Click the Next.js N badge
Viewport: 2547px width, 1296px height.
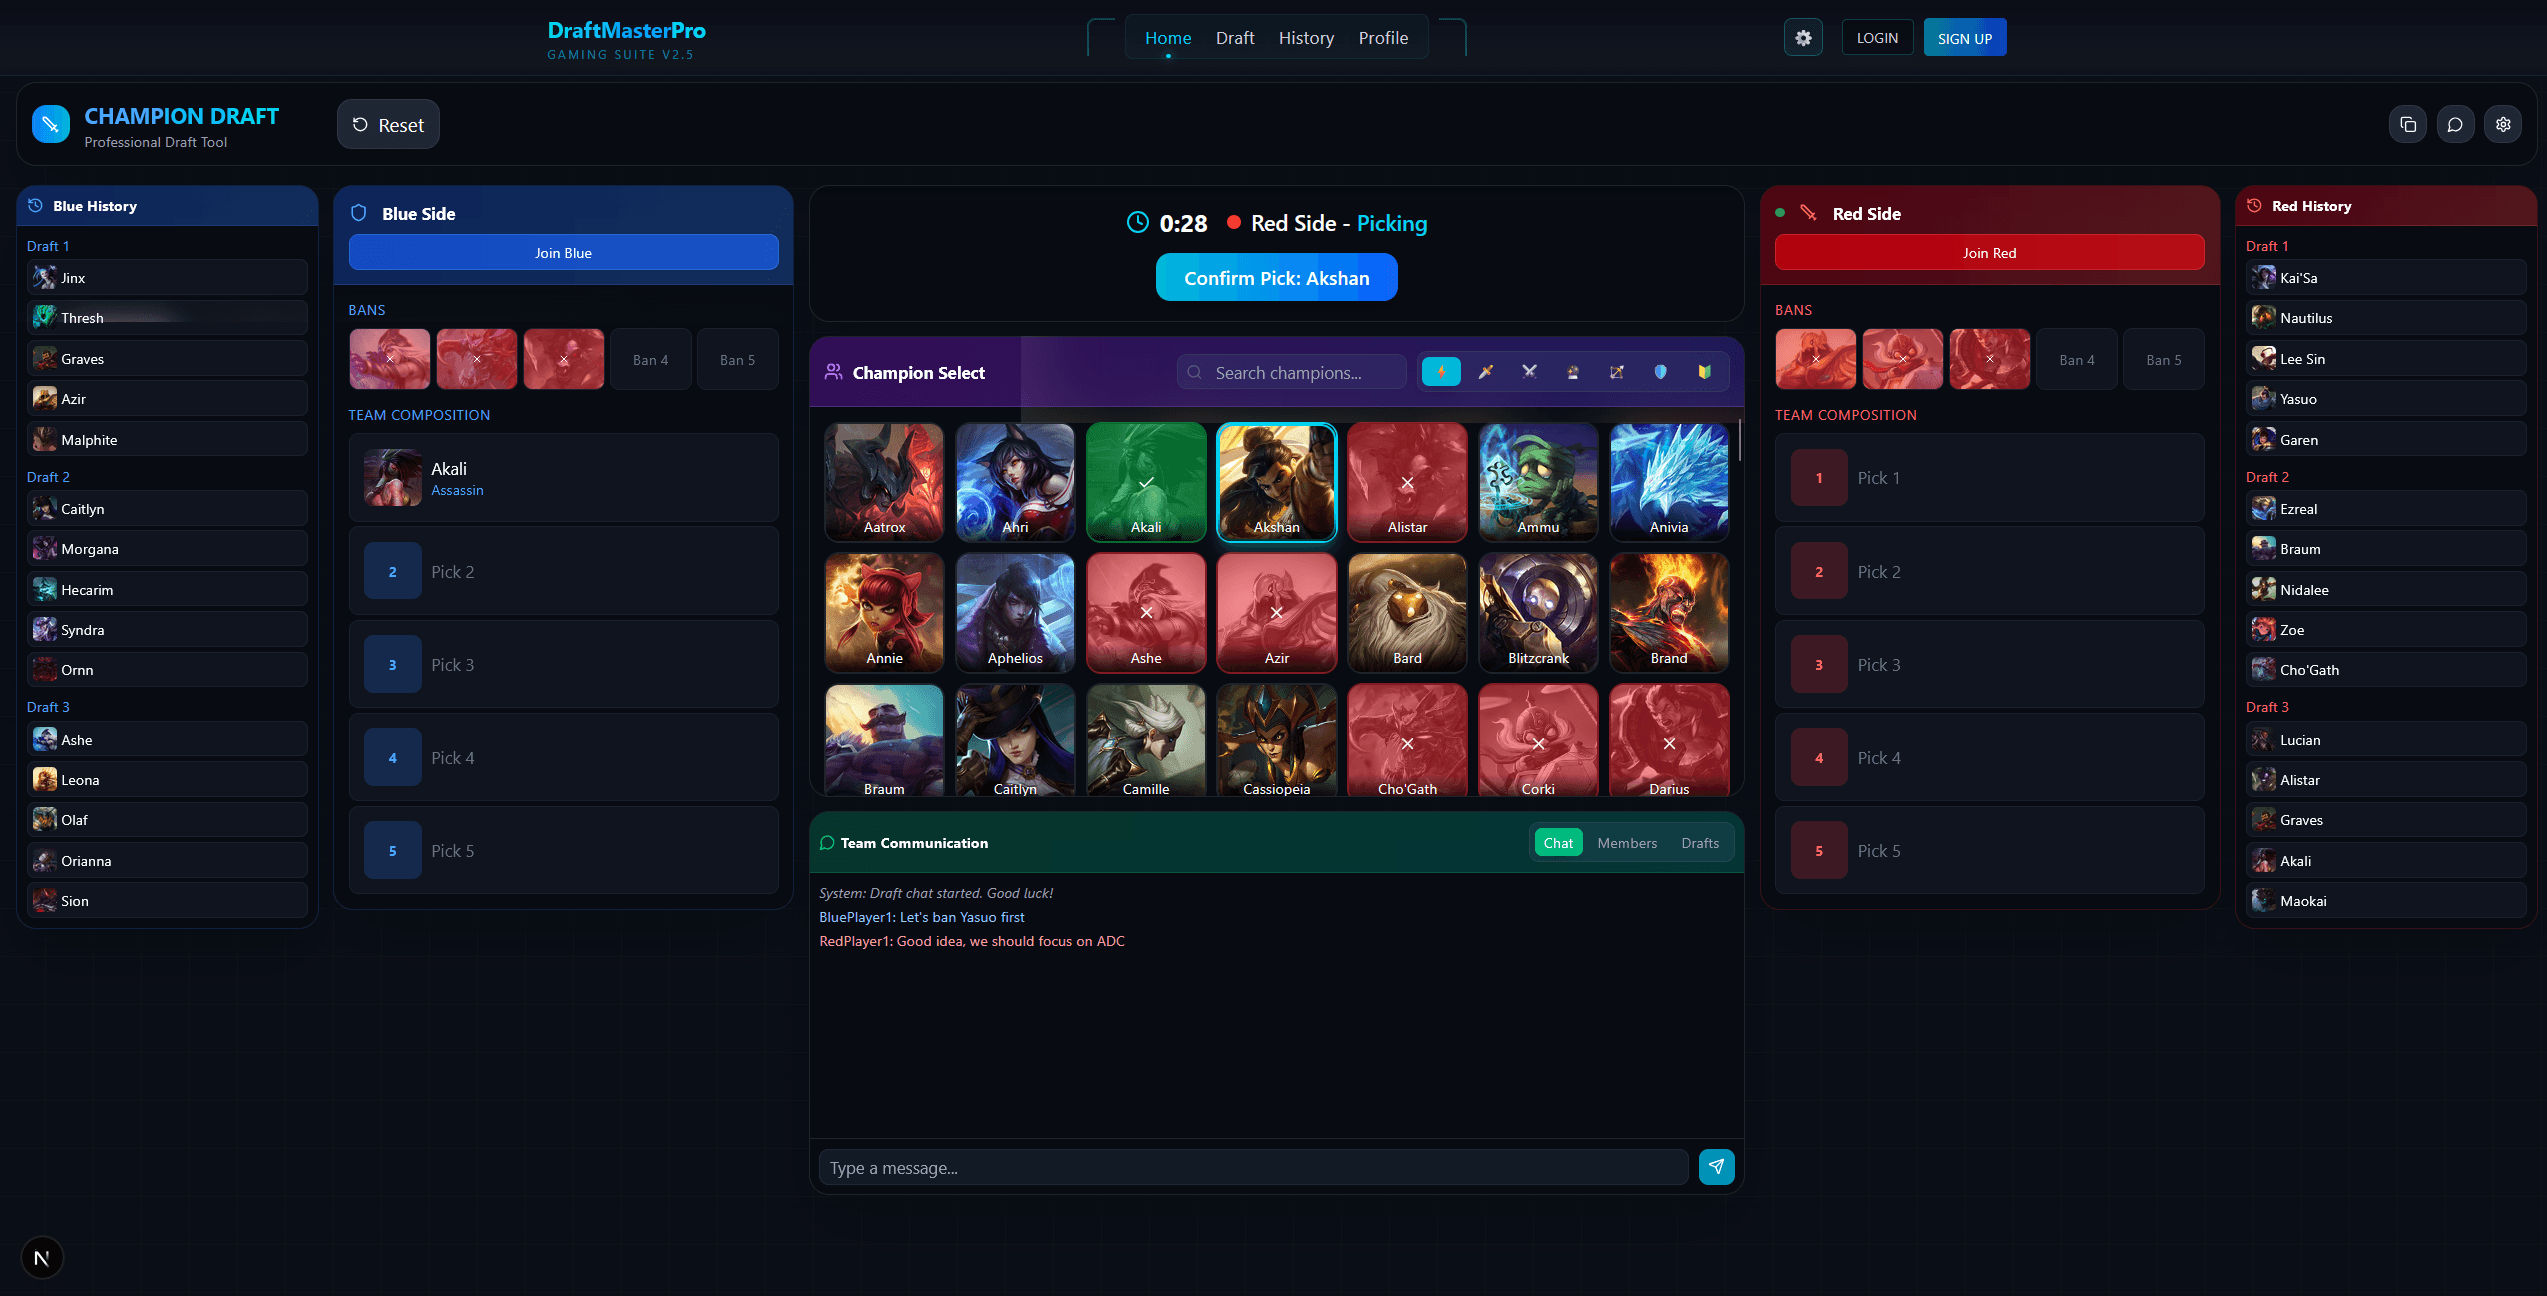tap(42, 1258)
